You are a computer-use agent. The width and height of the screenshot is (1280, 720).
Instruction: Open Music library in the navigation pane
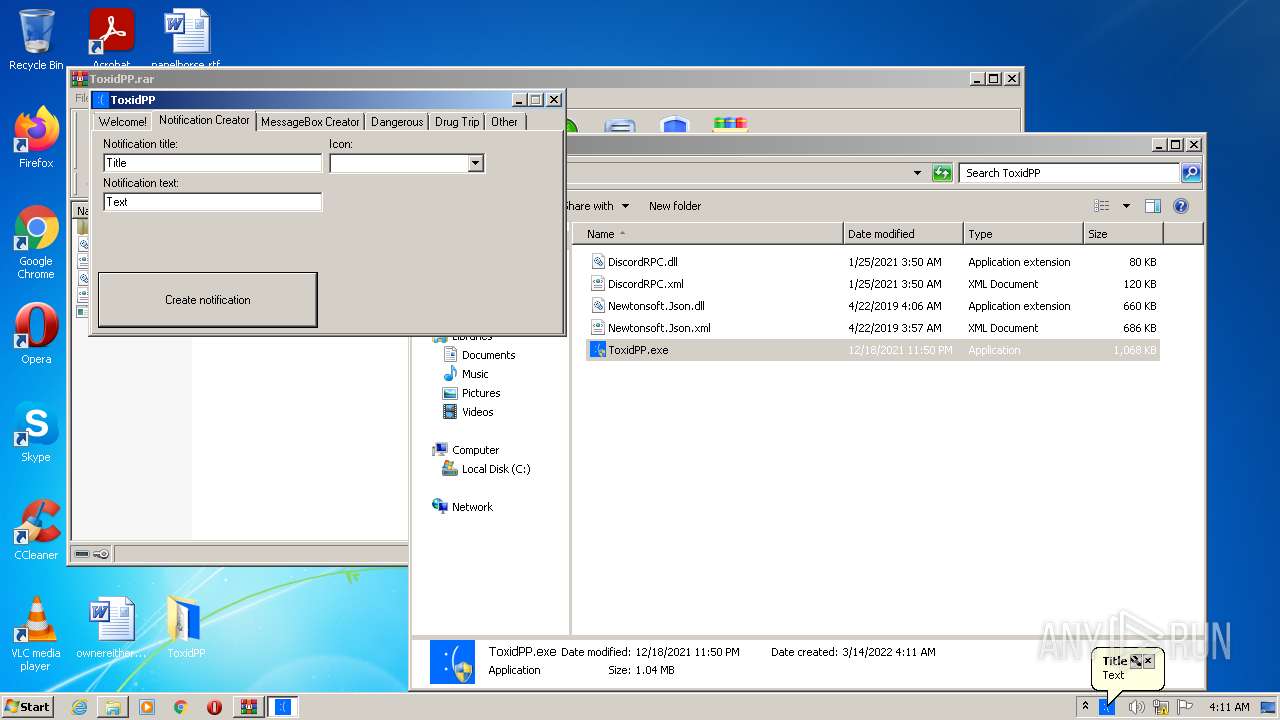(x=475, y=374)
